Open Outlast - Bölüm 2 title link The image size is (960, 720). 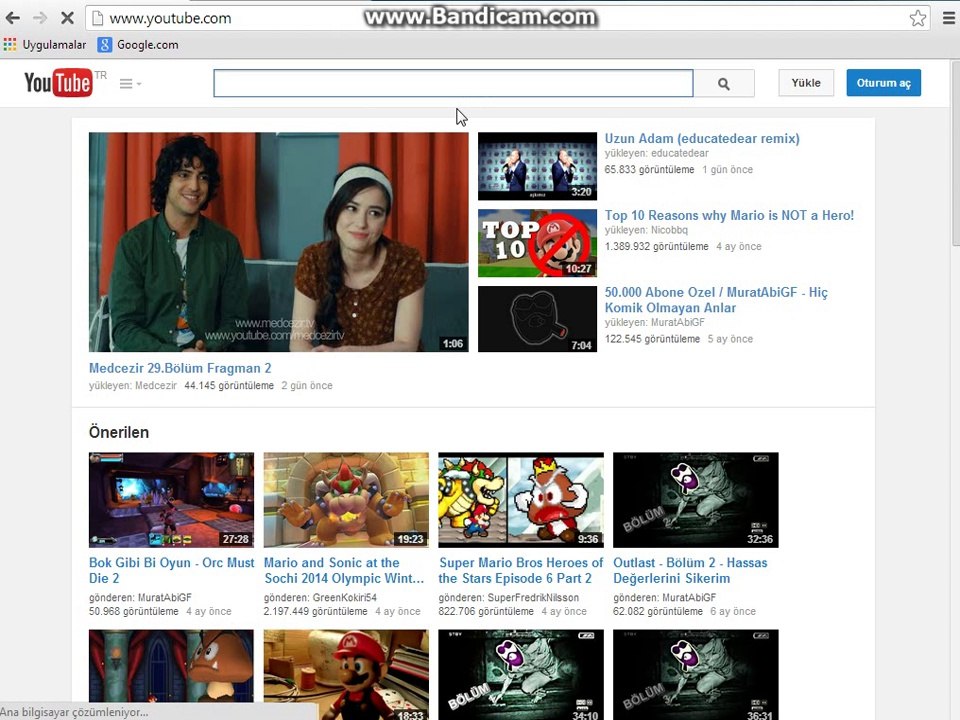tap(690, 571)
